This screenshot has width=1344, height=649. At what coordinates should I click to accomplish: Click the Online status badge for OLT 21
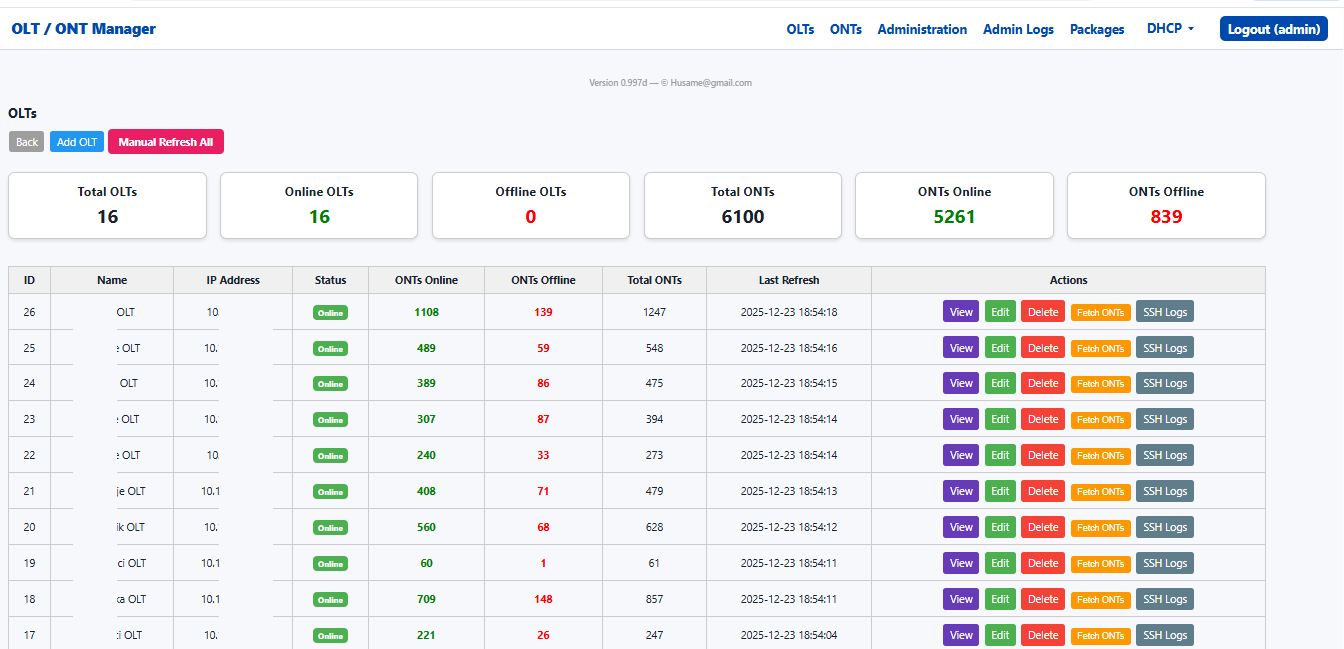[330, 491]
